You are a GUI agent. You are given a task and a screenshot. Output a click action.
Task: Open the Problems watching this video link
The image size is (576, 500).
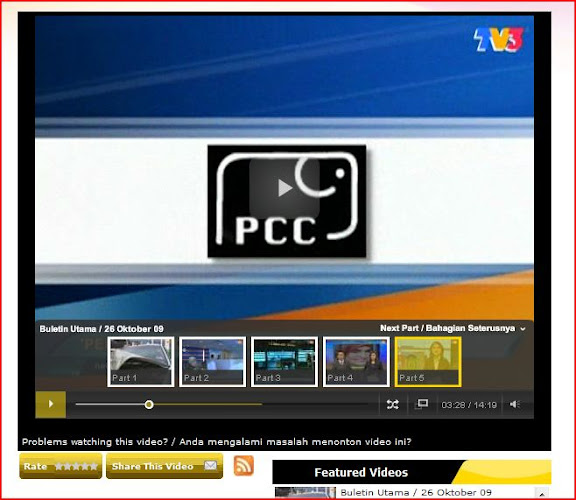(216, 442)
